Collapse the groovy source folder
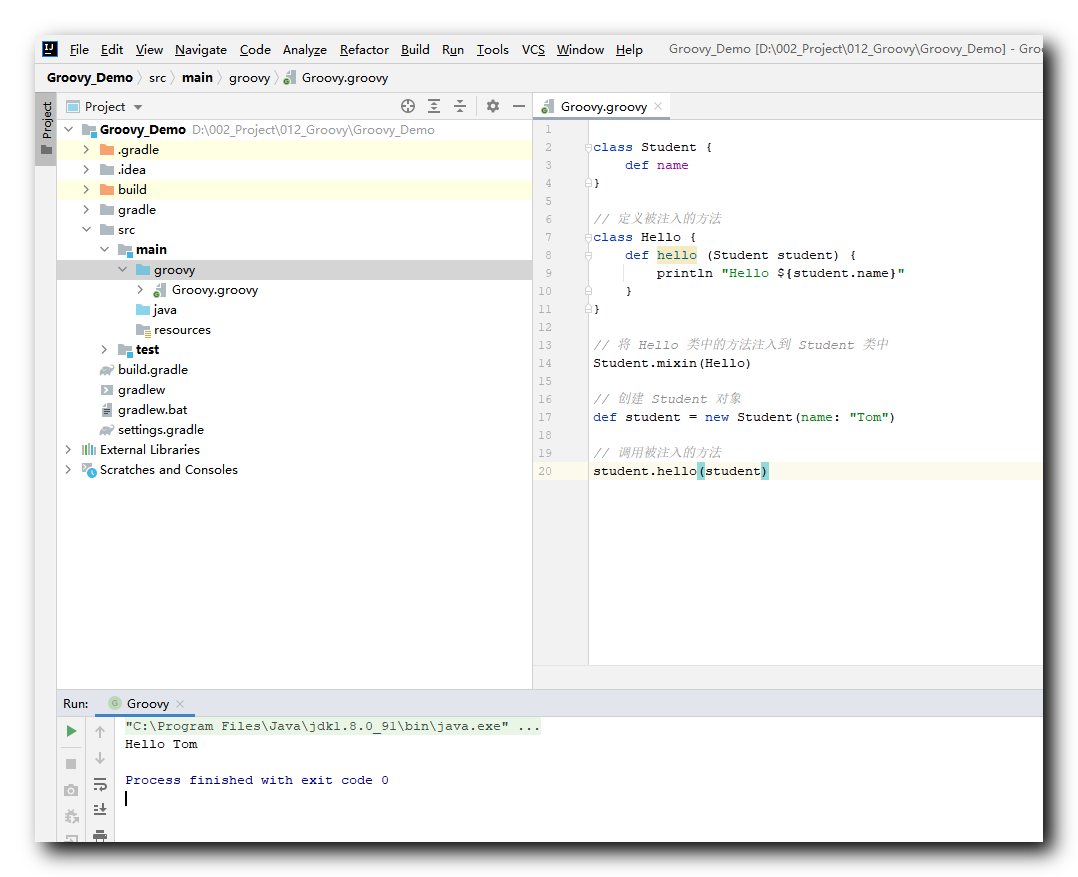Viewport: 1078px width, 877px height. tap(122, 269)
